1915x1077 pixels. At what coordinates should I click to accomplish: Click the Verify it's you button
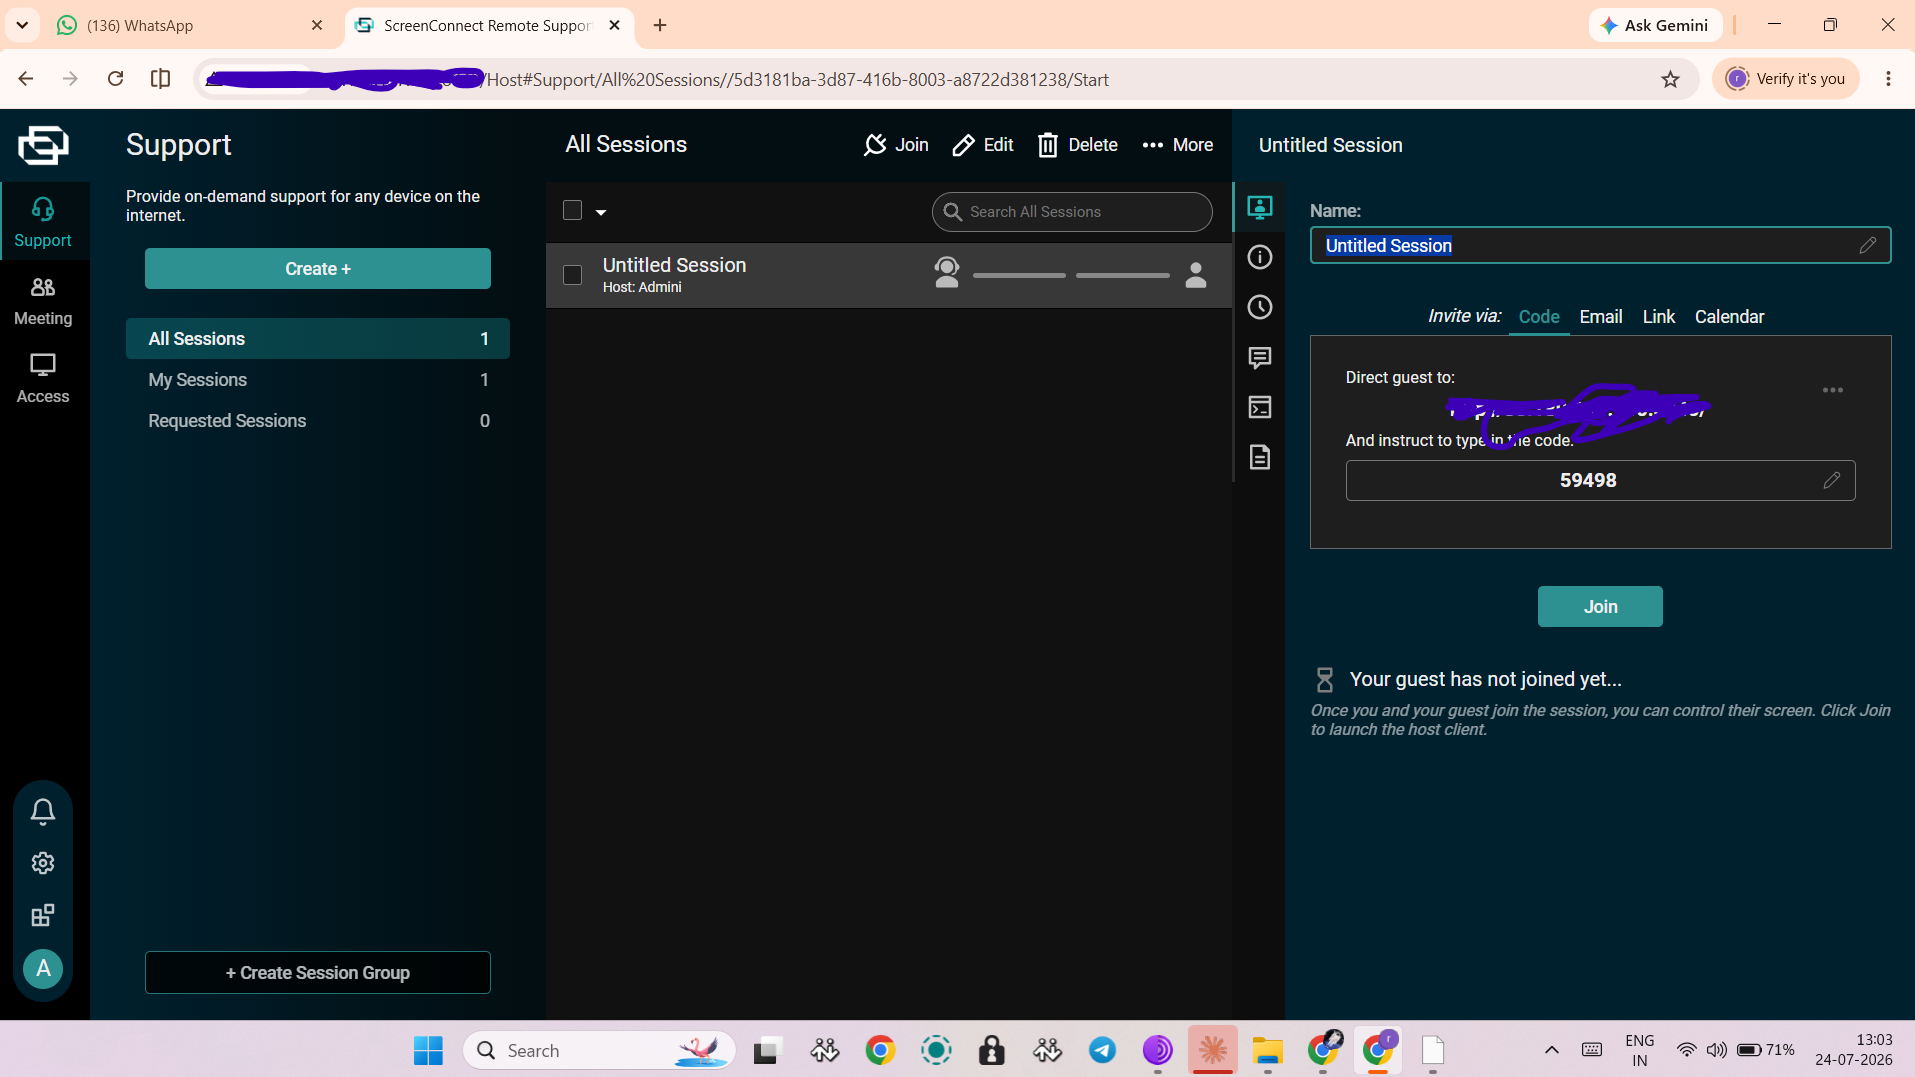(1786, 79)
